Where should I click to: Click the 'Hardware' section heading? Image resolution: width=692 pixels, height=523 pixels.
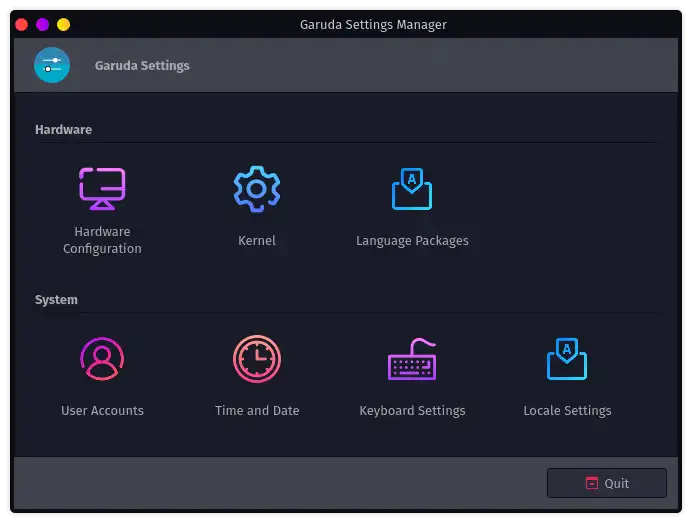point(64,129)
